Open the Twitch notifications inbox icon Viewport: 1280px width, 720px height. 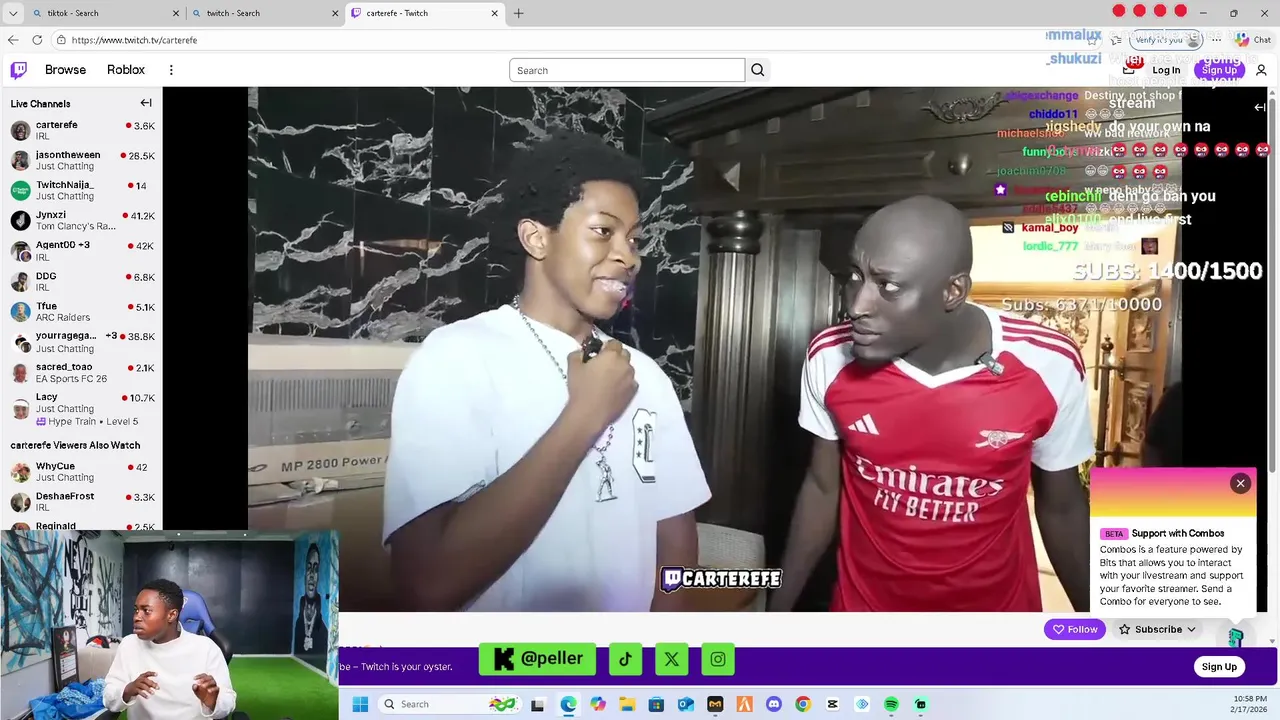point(1129,70)
